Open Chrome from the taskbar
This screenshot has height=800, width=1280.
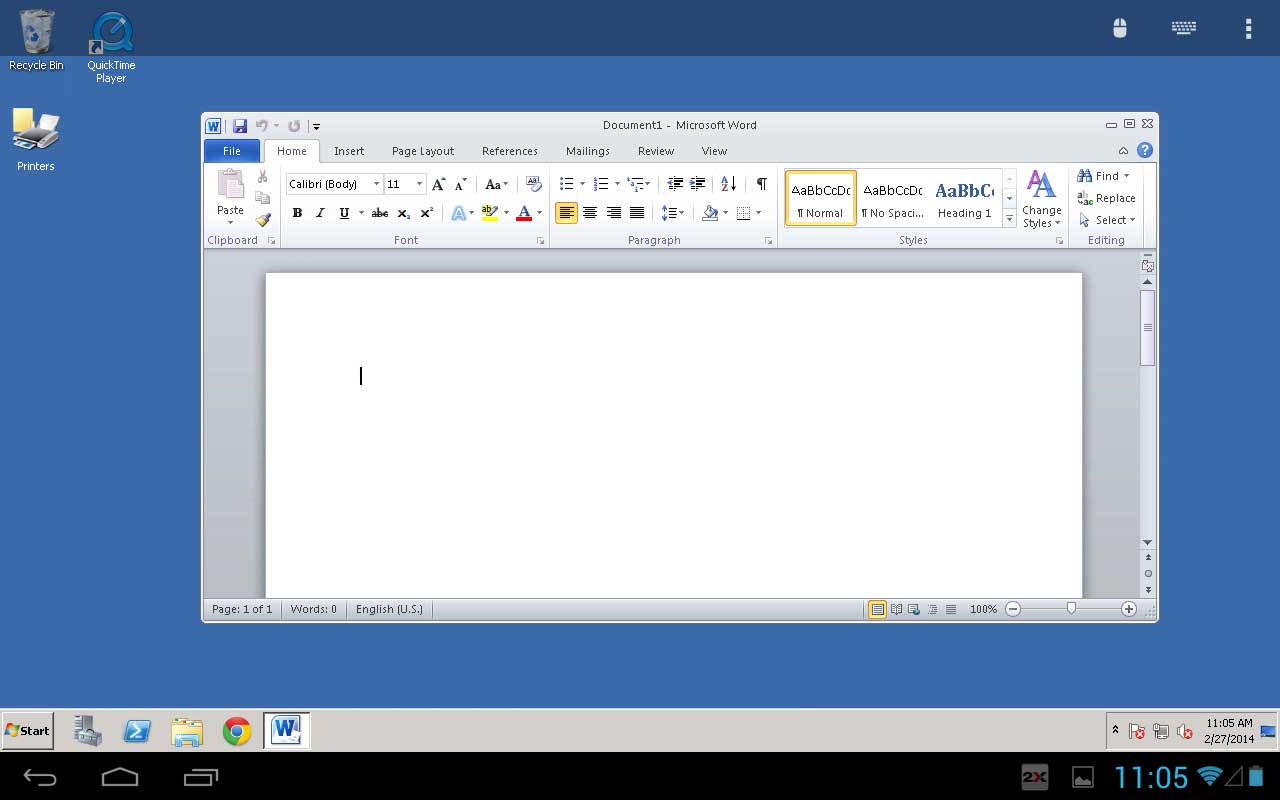pos(237,731)
